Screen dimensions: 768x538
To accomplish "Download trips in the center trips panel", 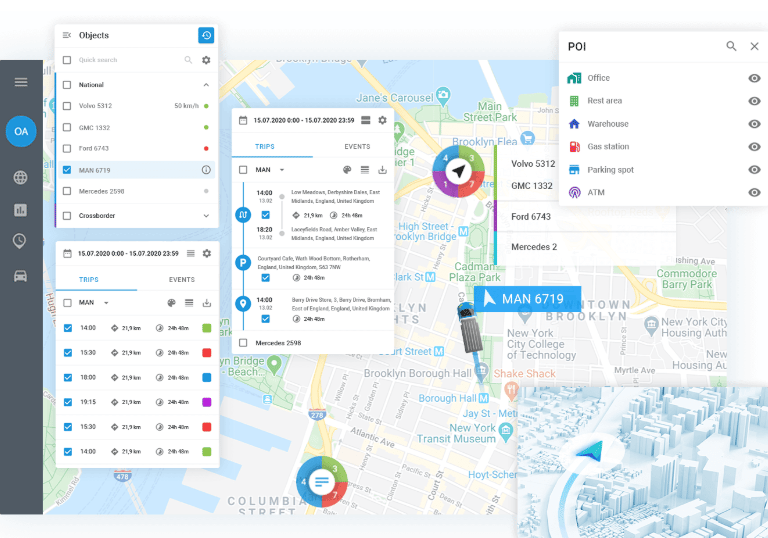I will (x=383, y=170).
